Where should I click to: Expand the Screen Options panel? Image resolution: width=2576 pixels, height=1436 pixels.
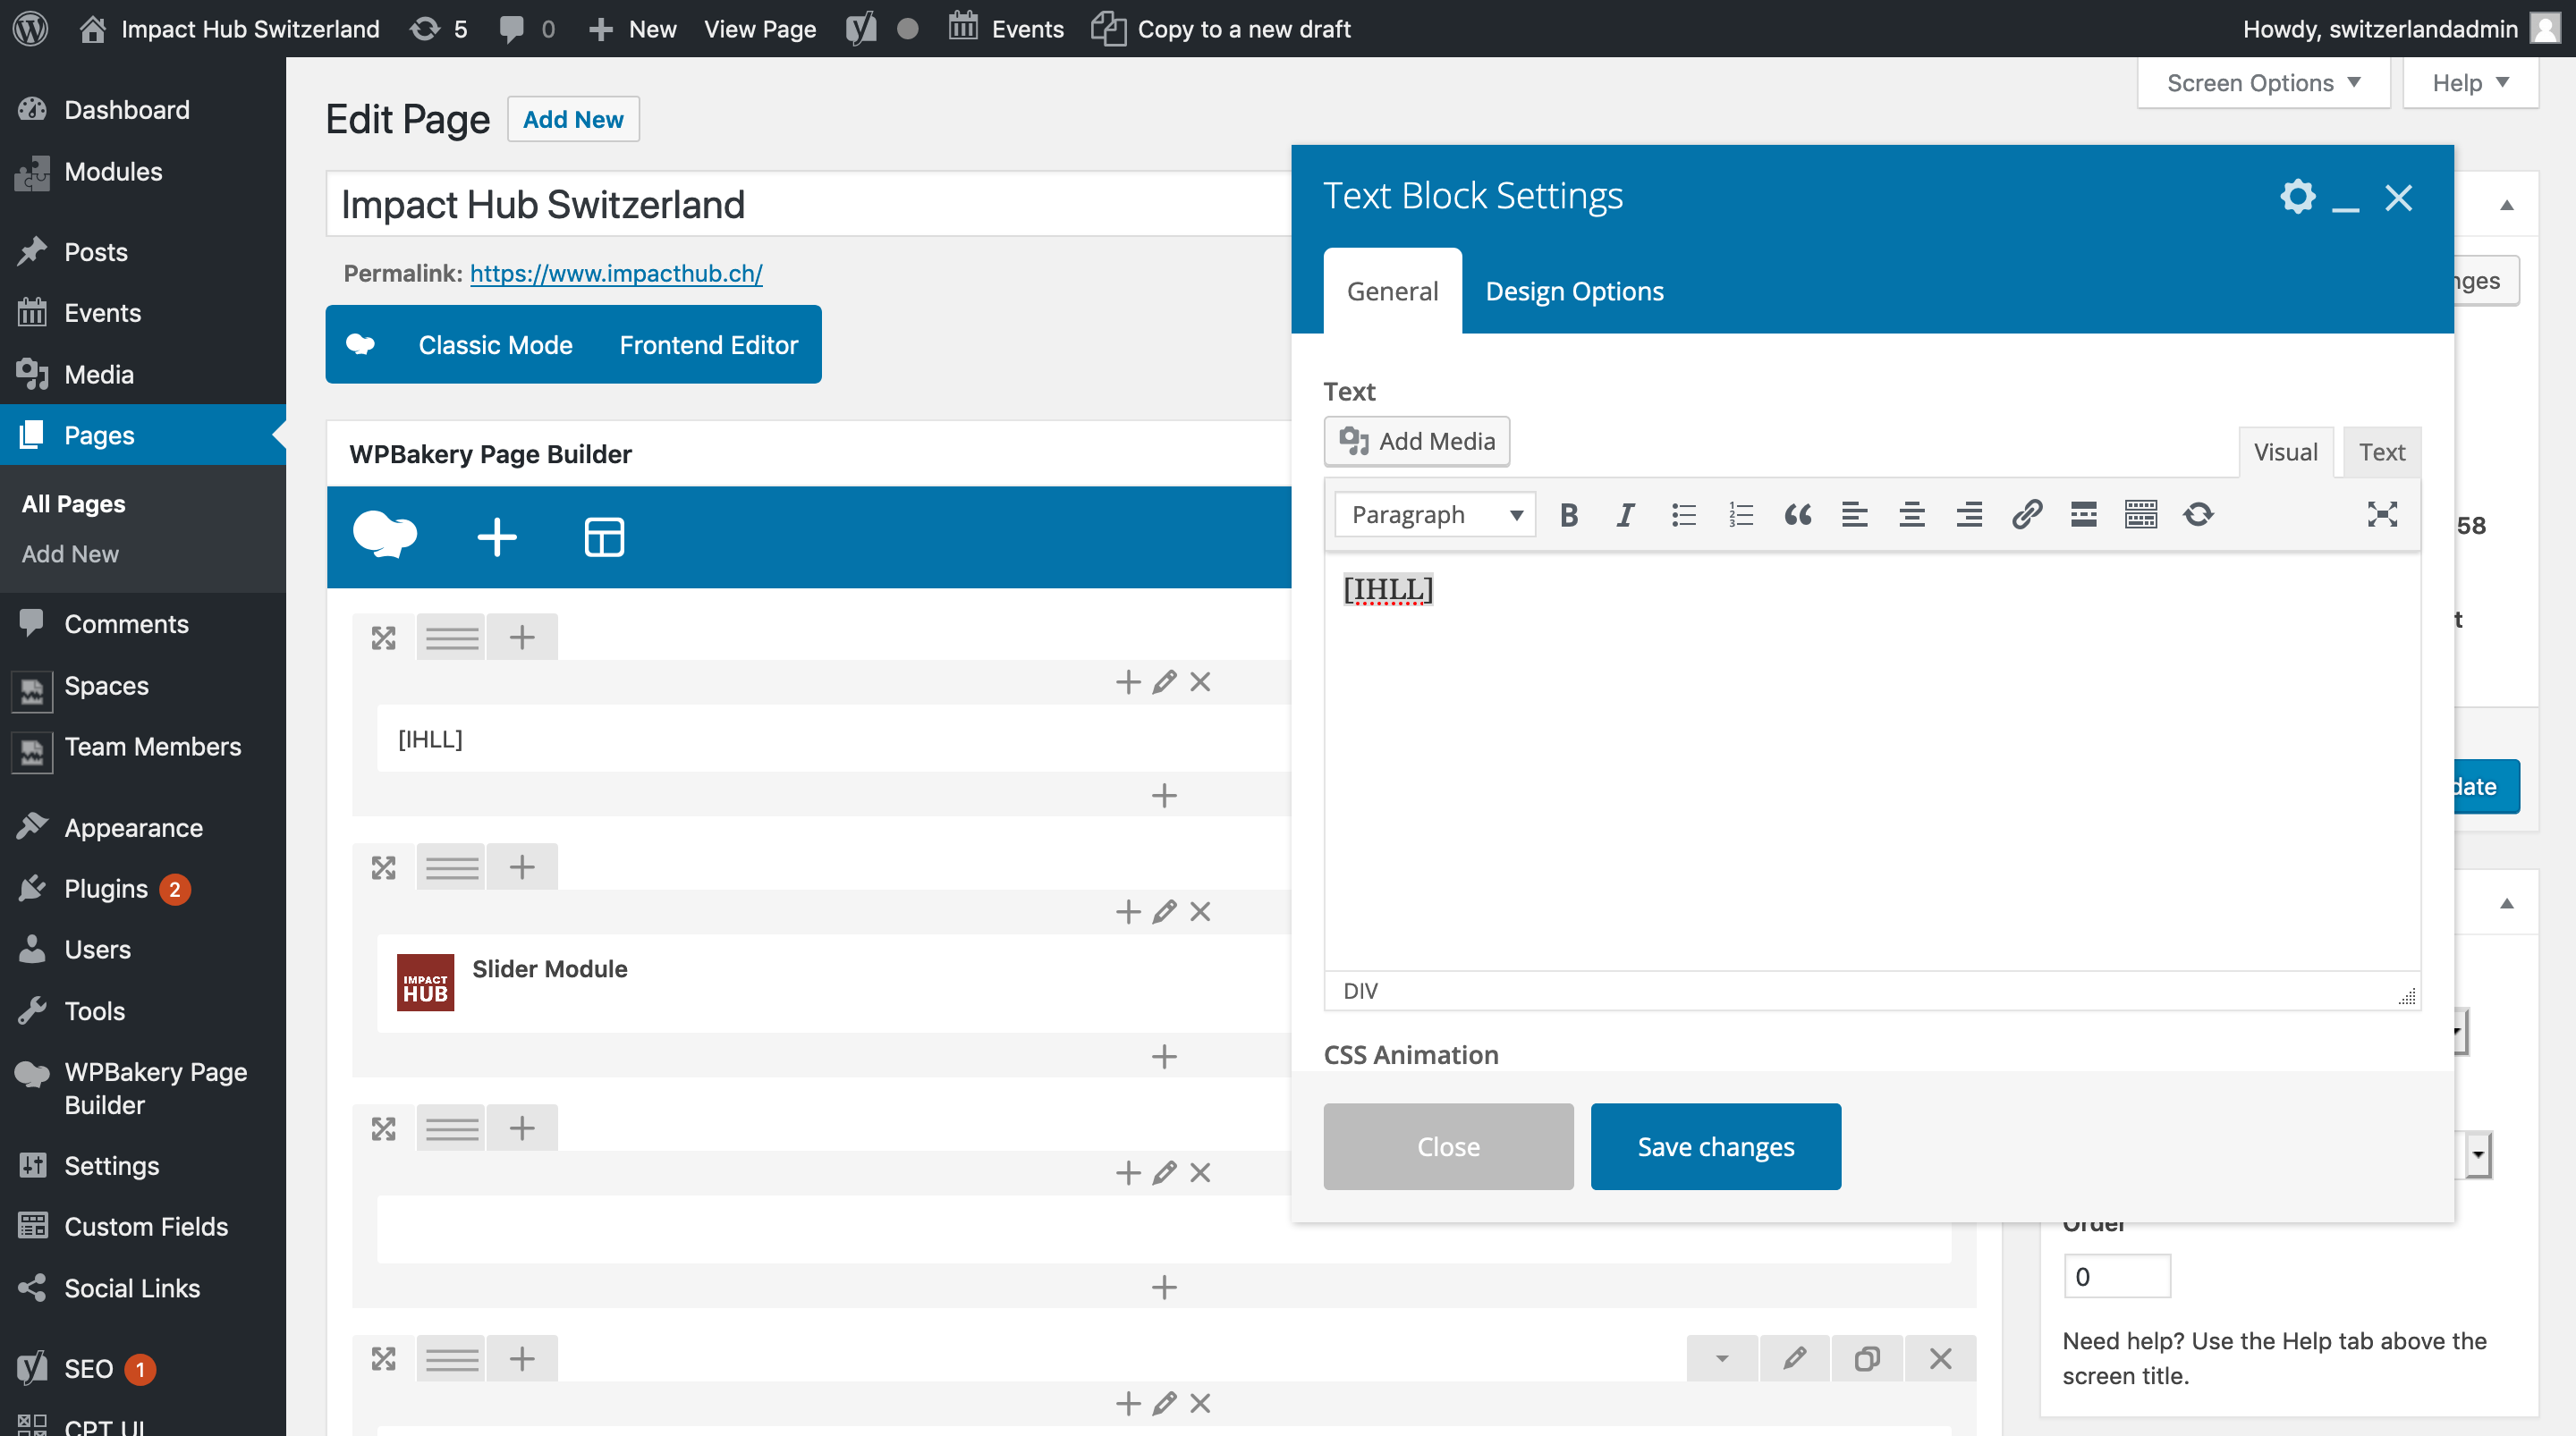2263,83
